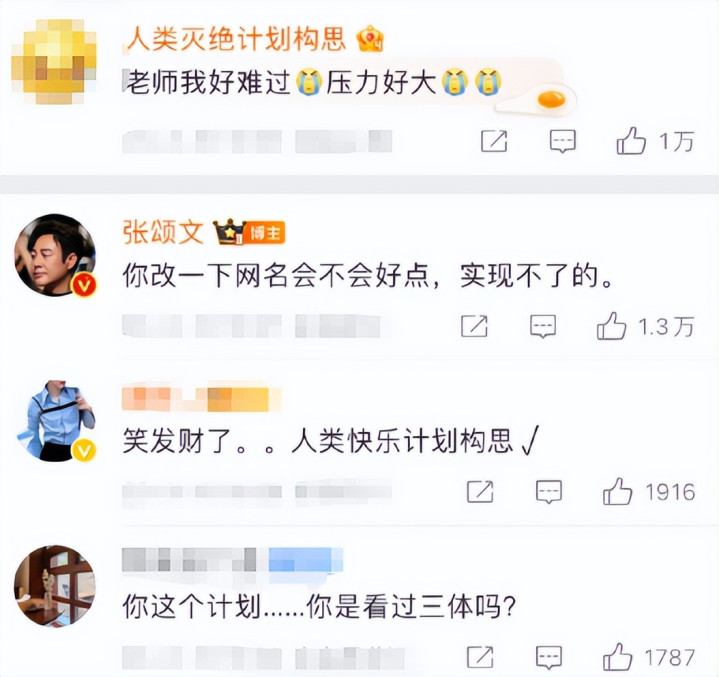
Task: Open 张颂文 profile via username
Action: 163,232
